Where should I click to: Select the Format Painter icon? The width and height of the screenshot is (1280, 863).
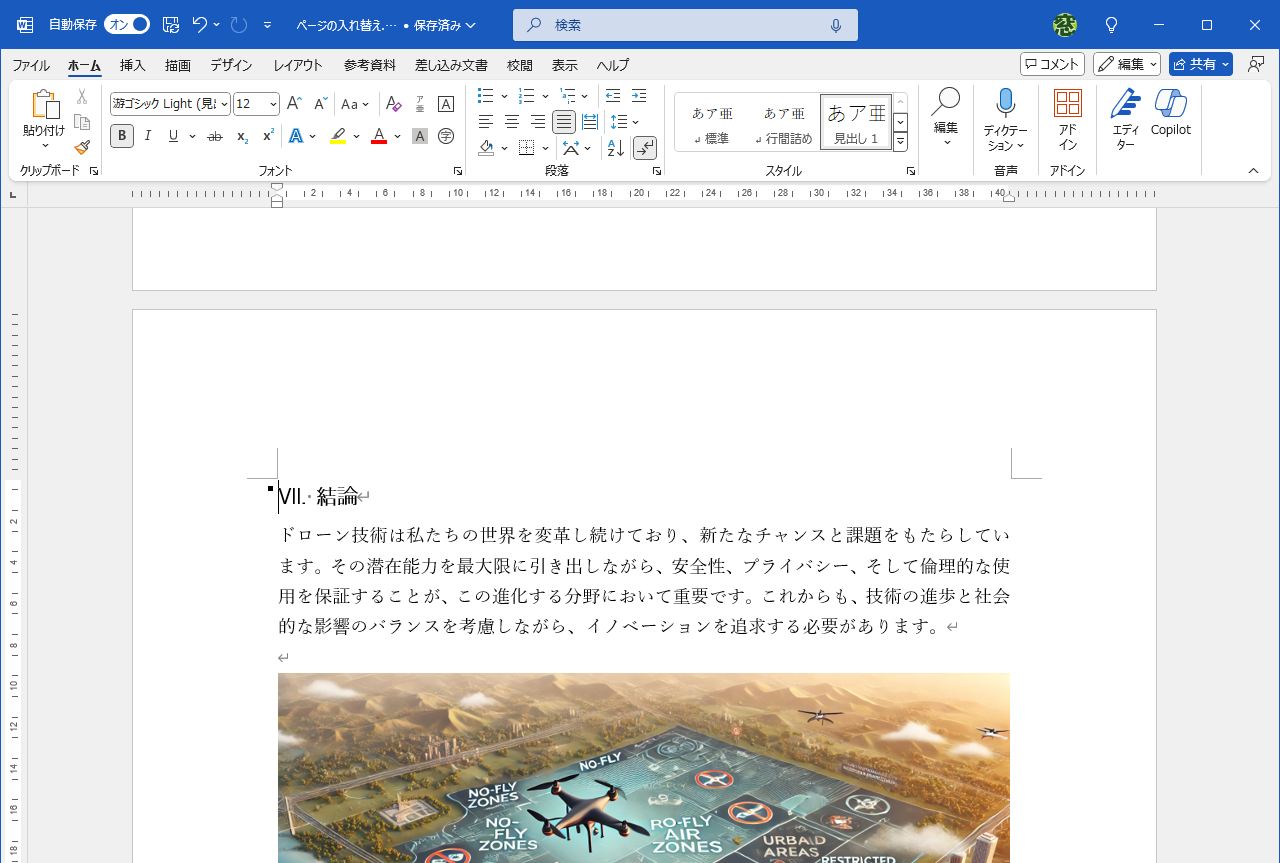coord(81,147)
